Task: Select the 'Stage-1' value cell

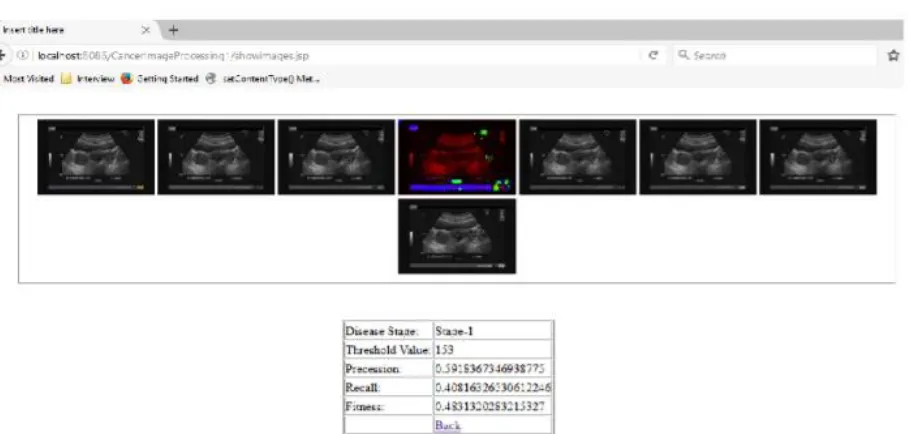Action: 493,331
